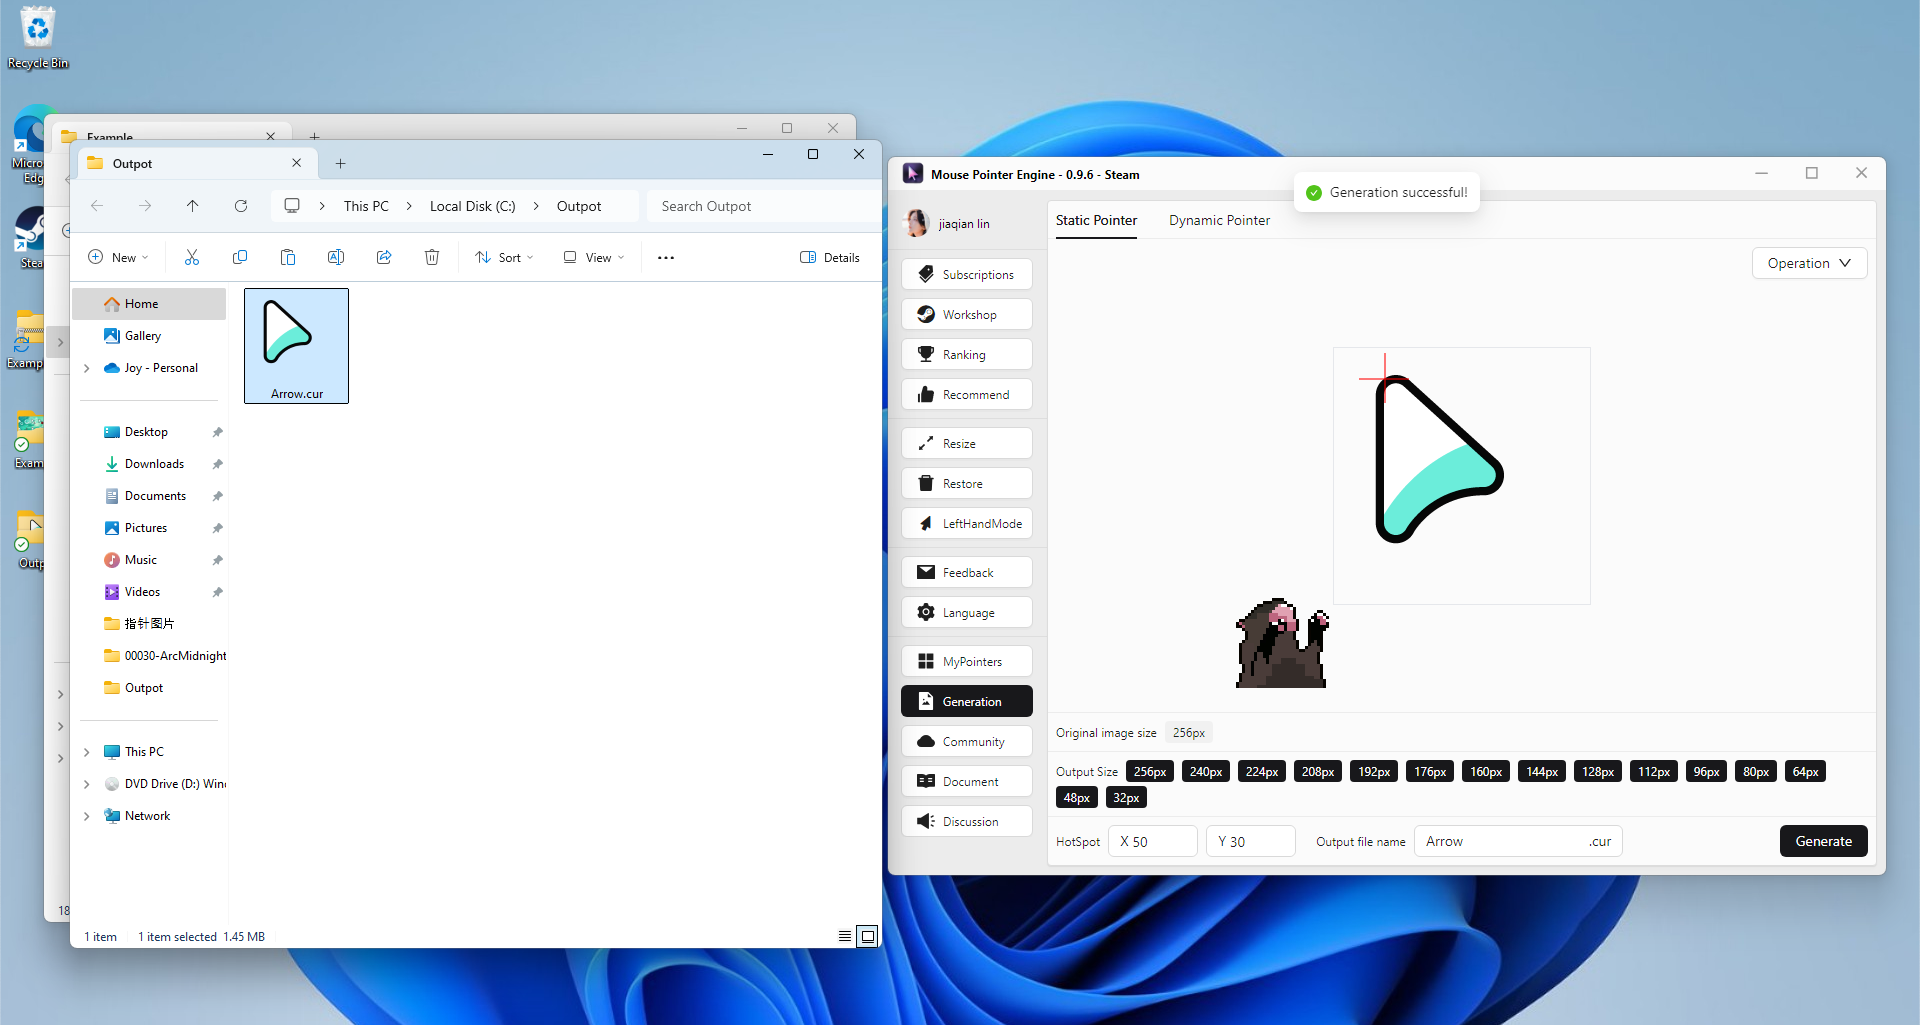Enable LeftHandMode in the sidebar
The height and width of the screenshot is (1025, 1920).
pos(967,524)
